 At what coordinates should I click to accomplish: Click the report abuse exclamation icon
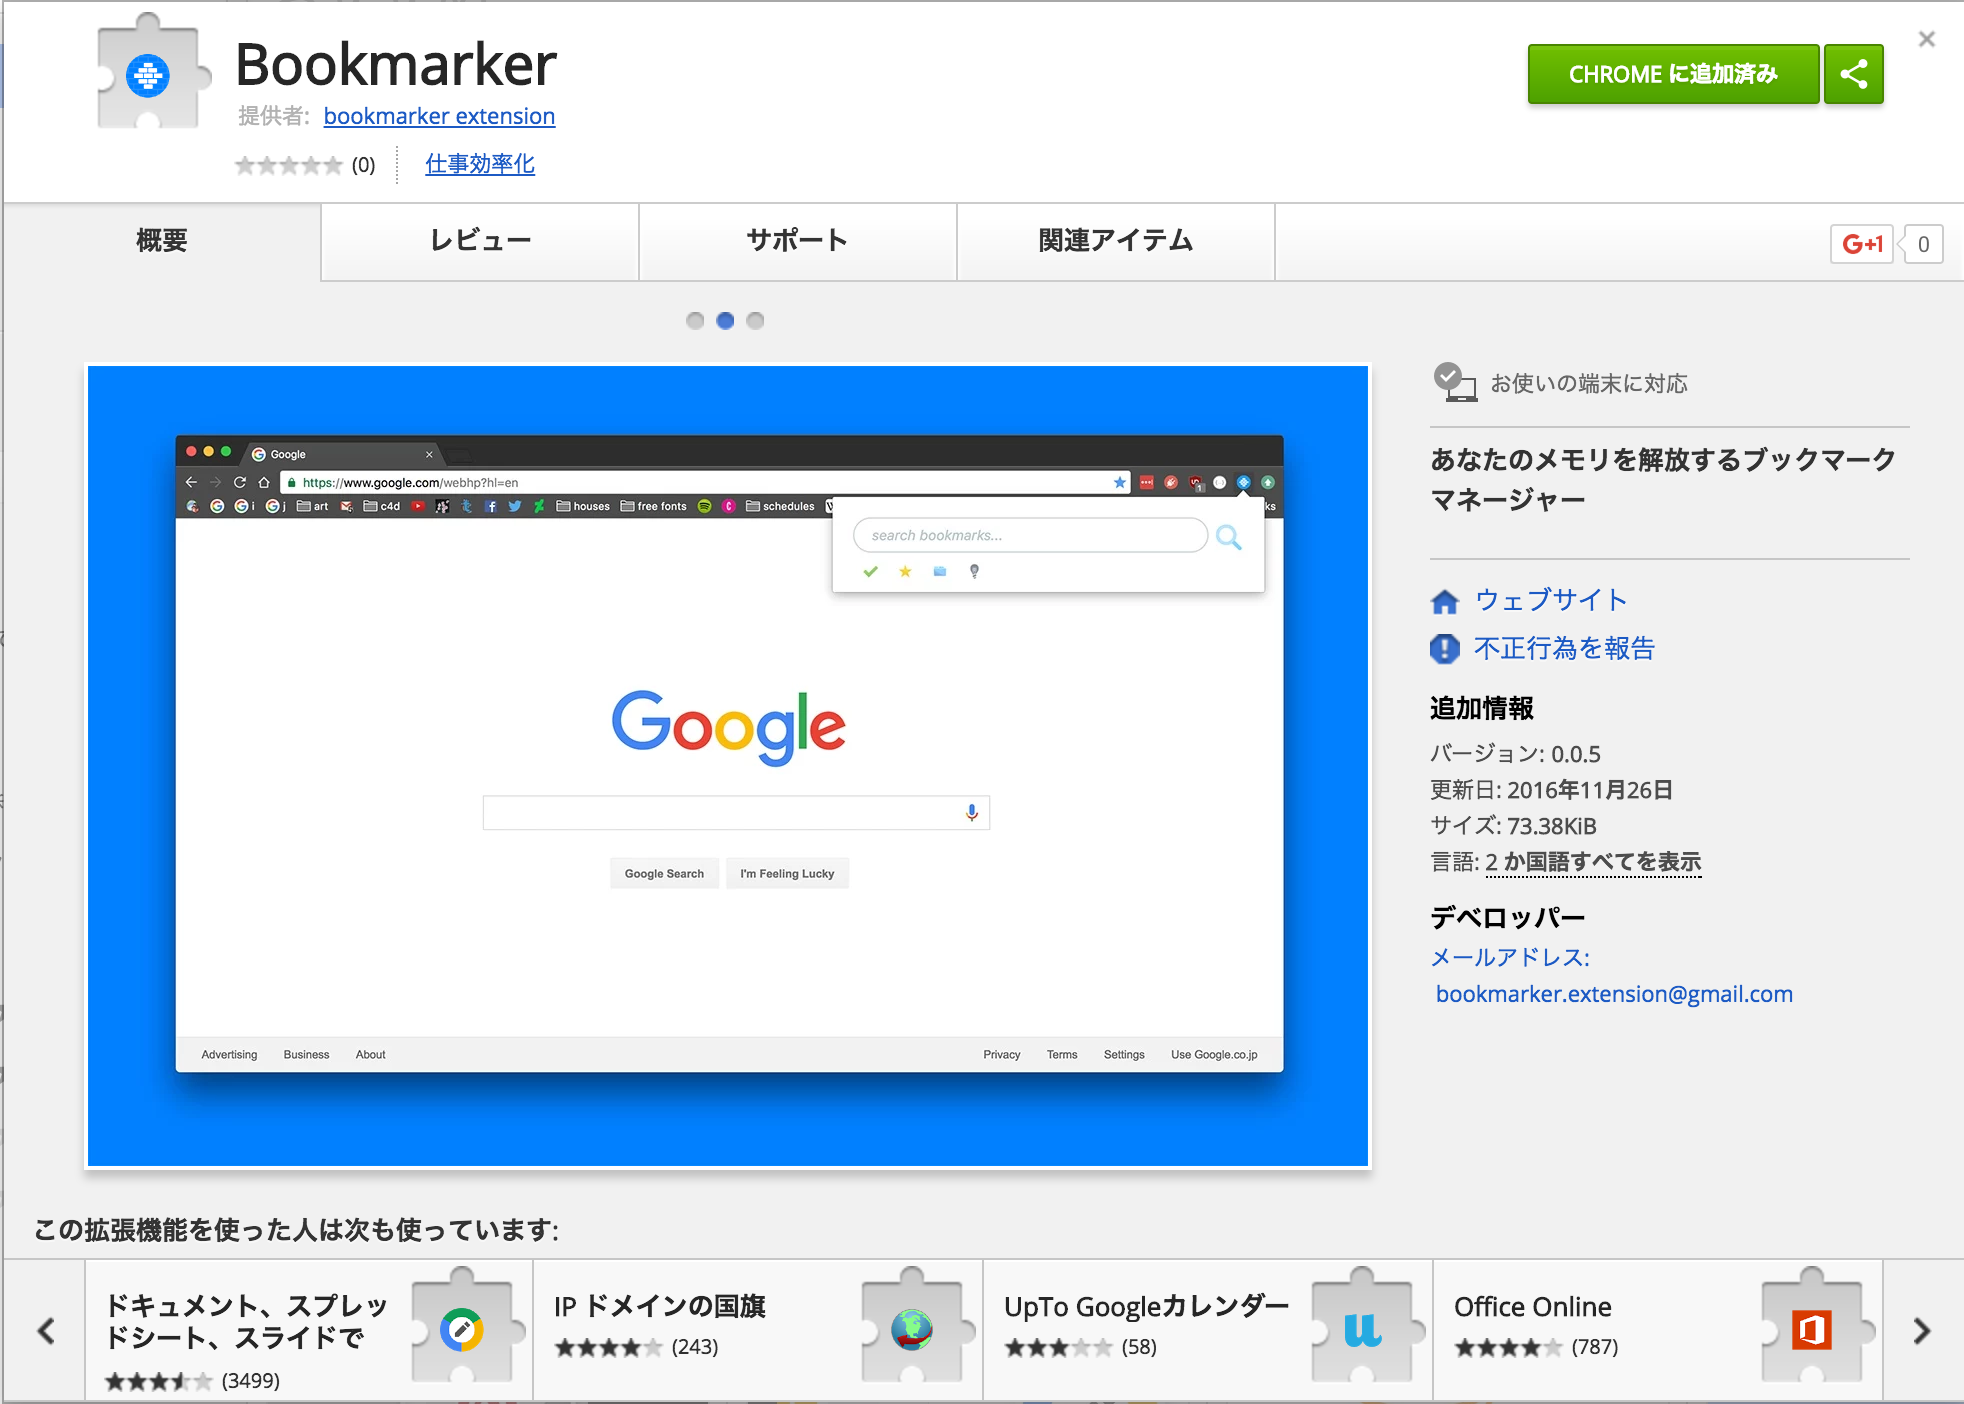(1445, 649)
